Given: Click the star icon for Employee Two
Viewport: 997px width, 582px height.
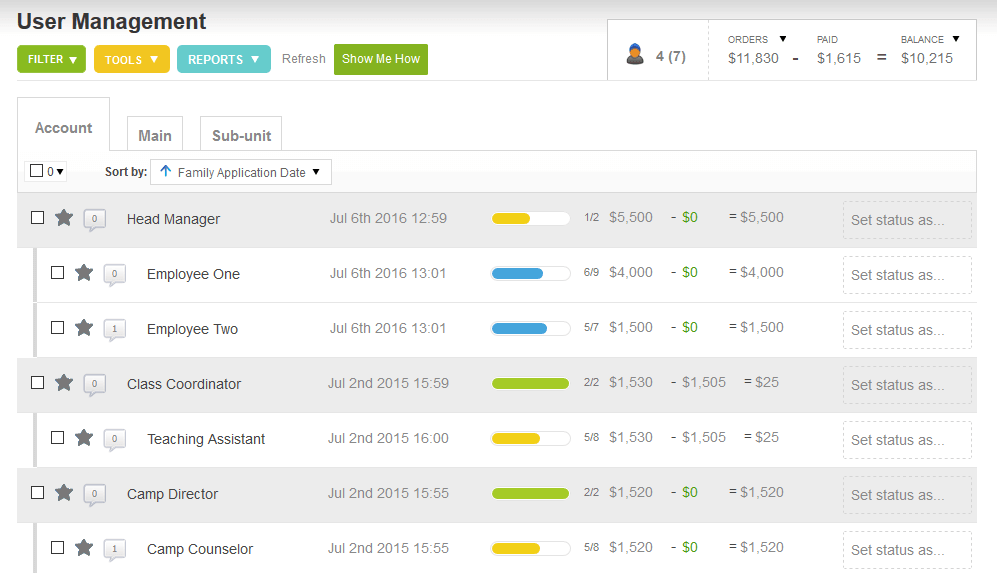Looking at the screenshot, I should [84, 328].
